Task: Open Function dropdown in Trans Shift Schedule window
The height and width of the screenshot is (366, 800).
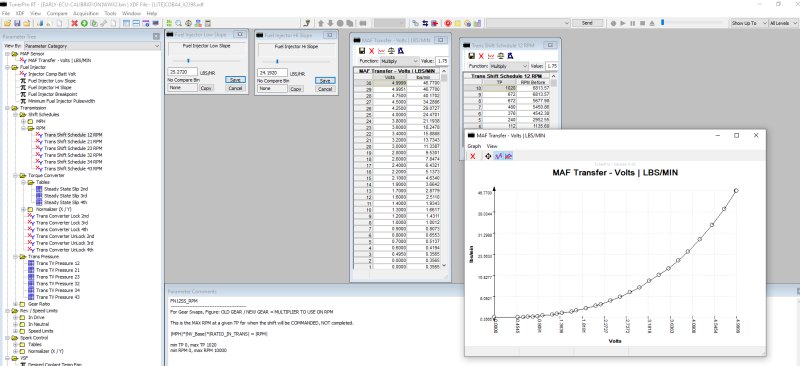Action: click(509, 66)
